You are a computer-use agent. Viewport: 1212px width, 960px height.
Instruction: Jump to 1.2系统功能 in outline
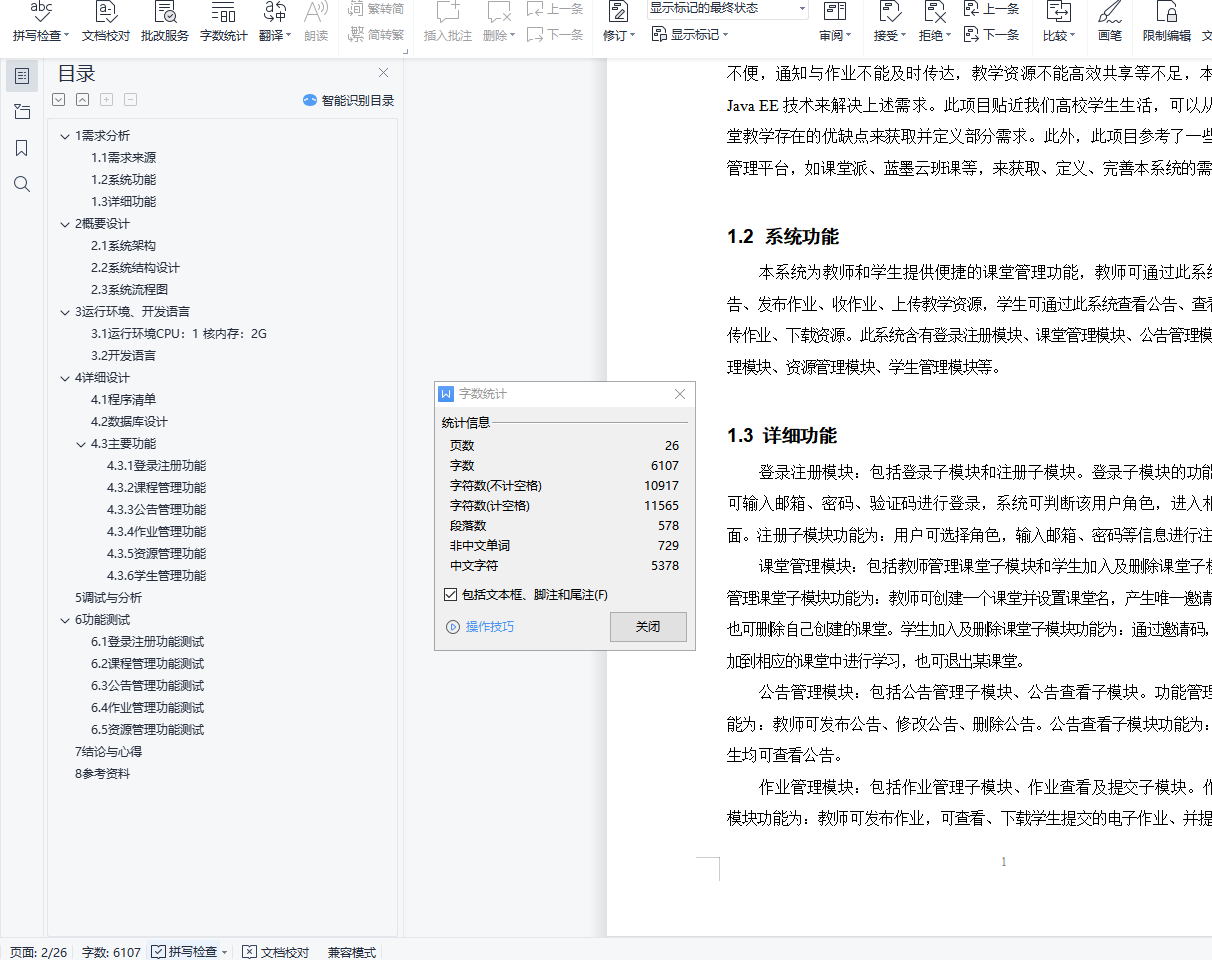point(123,180)
